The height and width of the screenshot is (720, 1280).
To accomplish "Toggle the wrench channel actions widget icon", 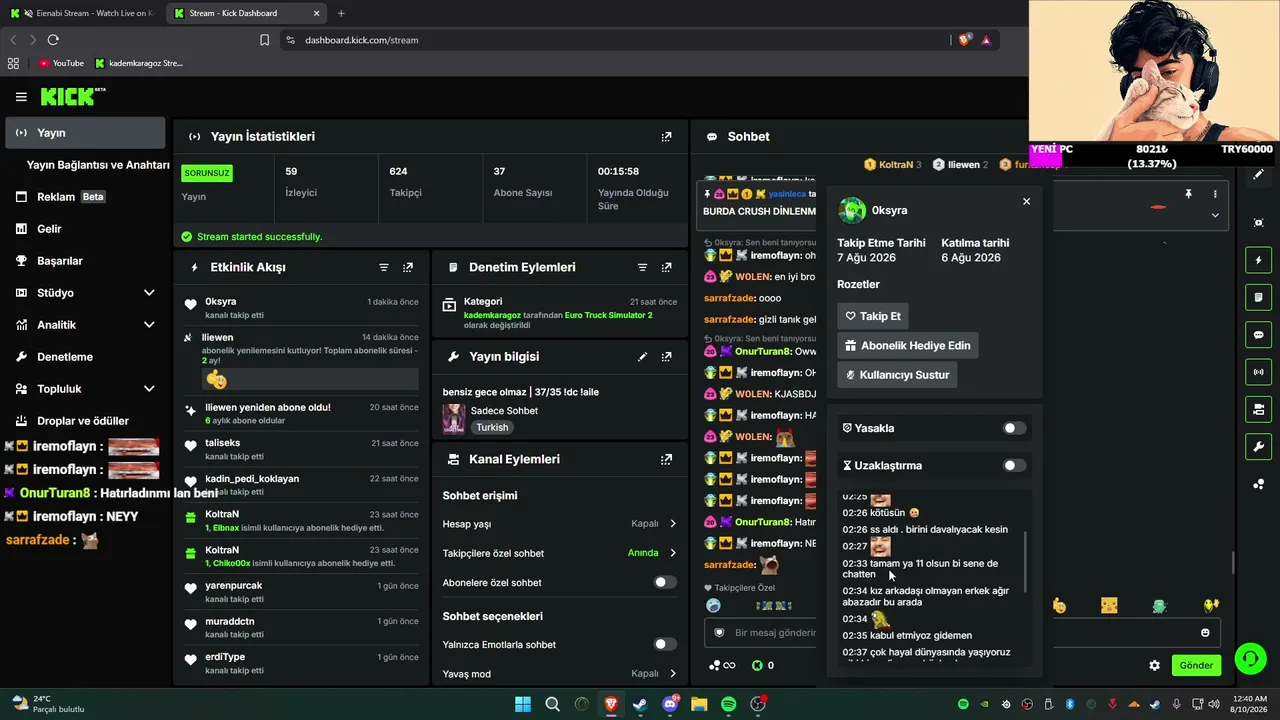I will [x=1259, y=446].
